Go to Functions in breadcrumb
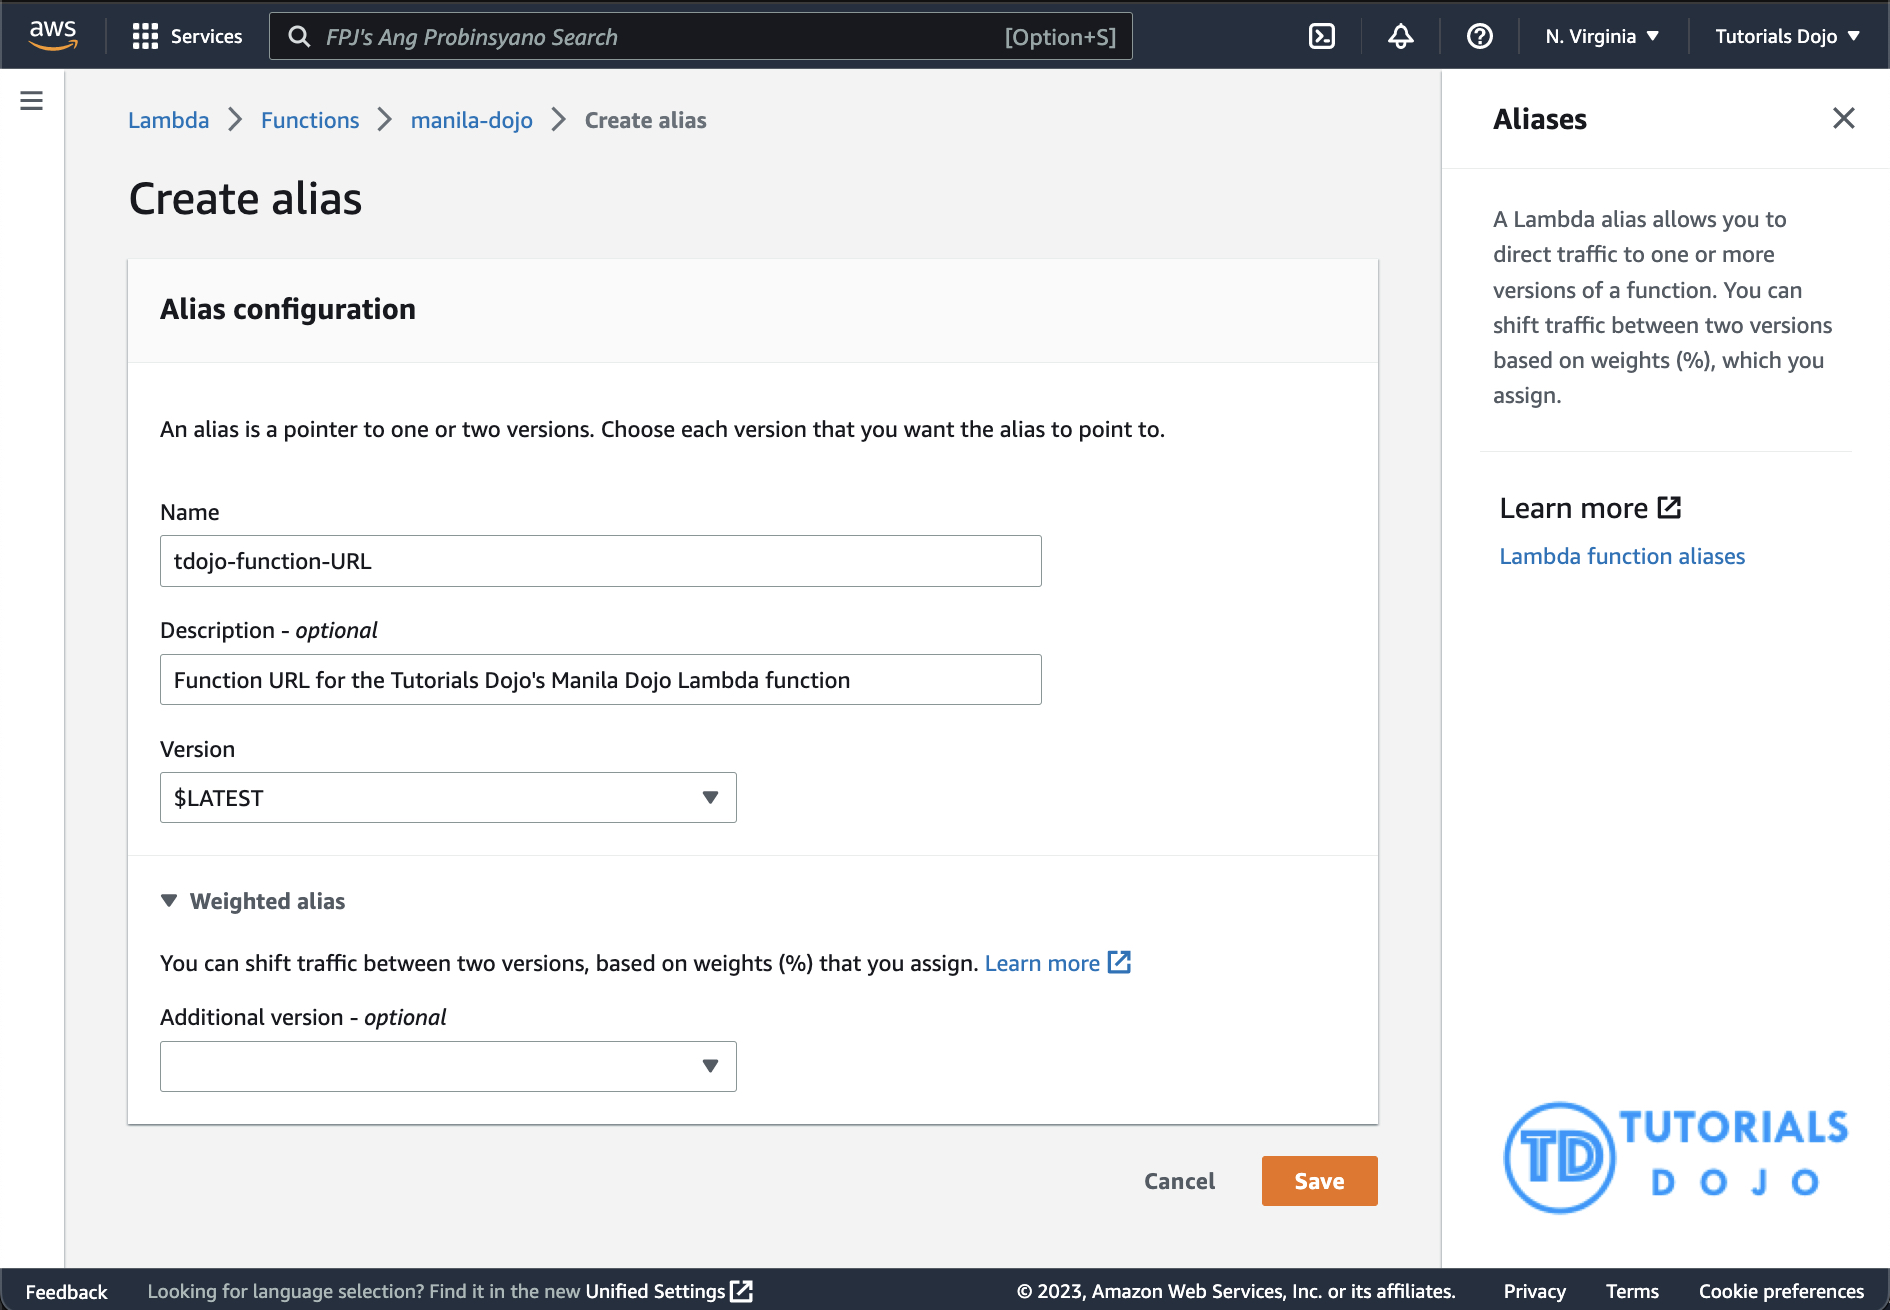The image size is (1890, 1310). click(x=310, y=120)
